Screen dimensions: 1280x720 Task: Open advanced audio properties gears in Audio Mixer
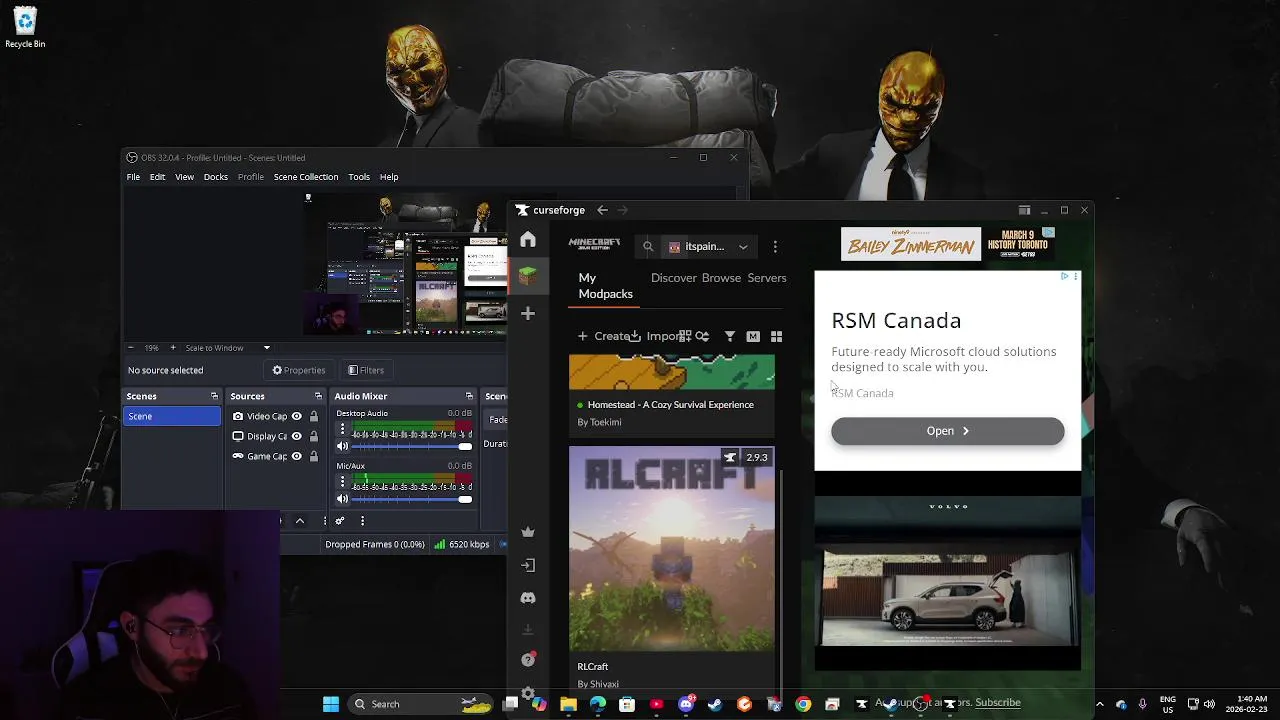tap(340, 521)
